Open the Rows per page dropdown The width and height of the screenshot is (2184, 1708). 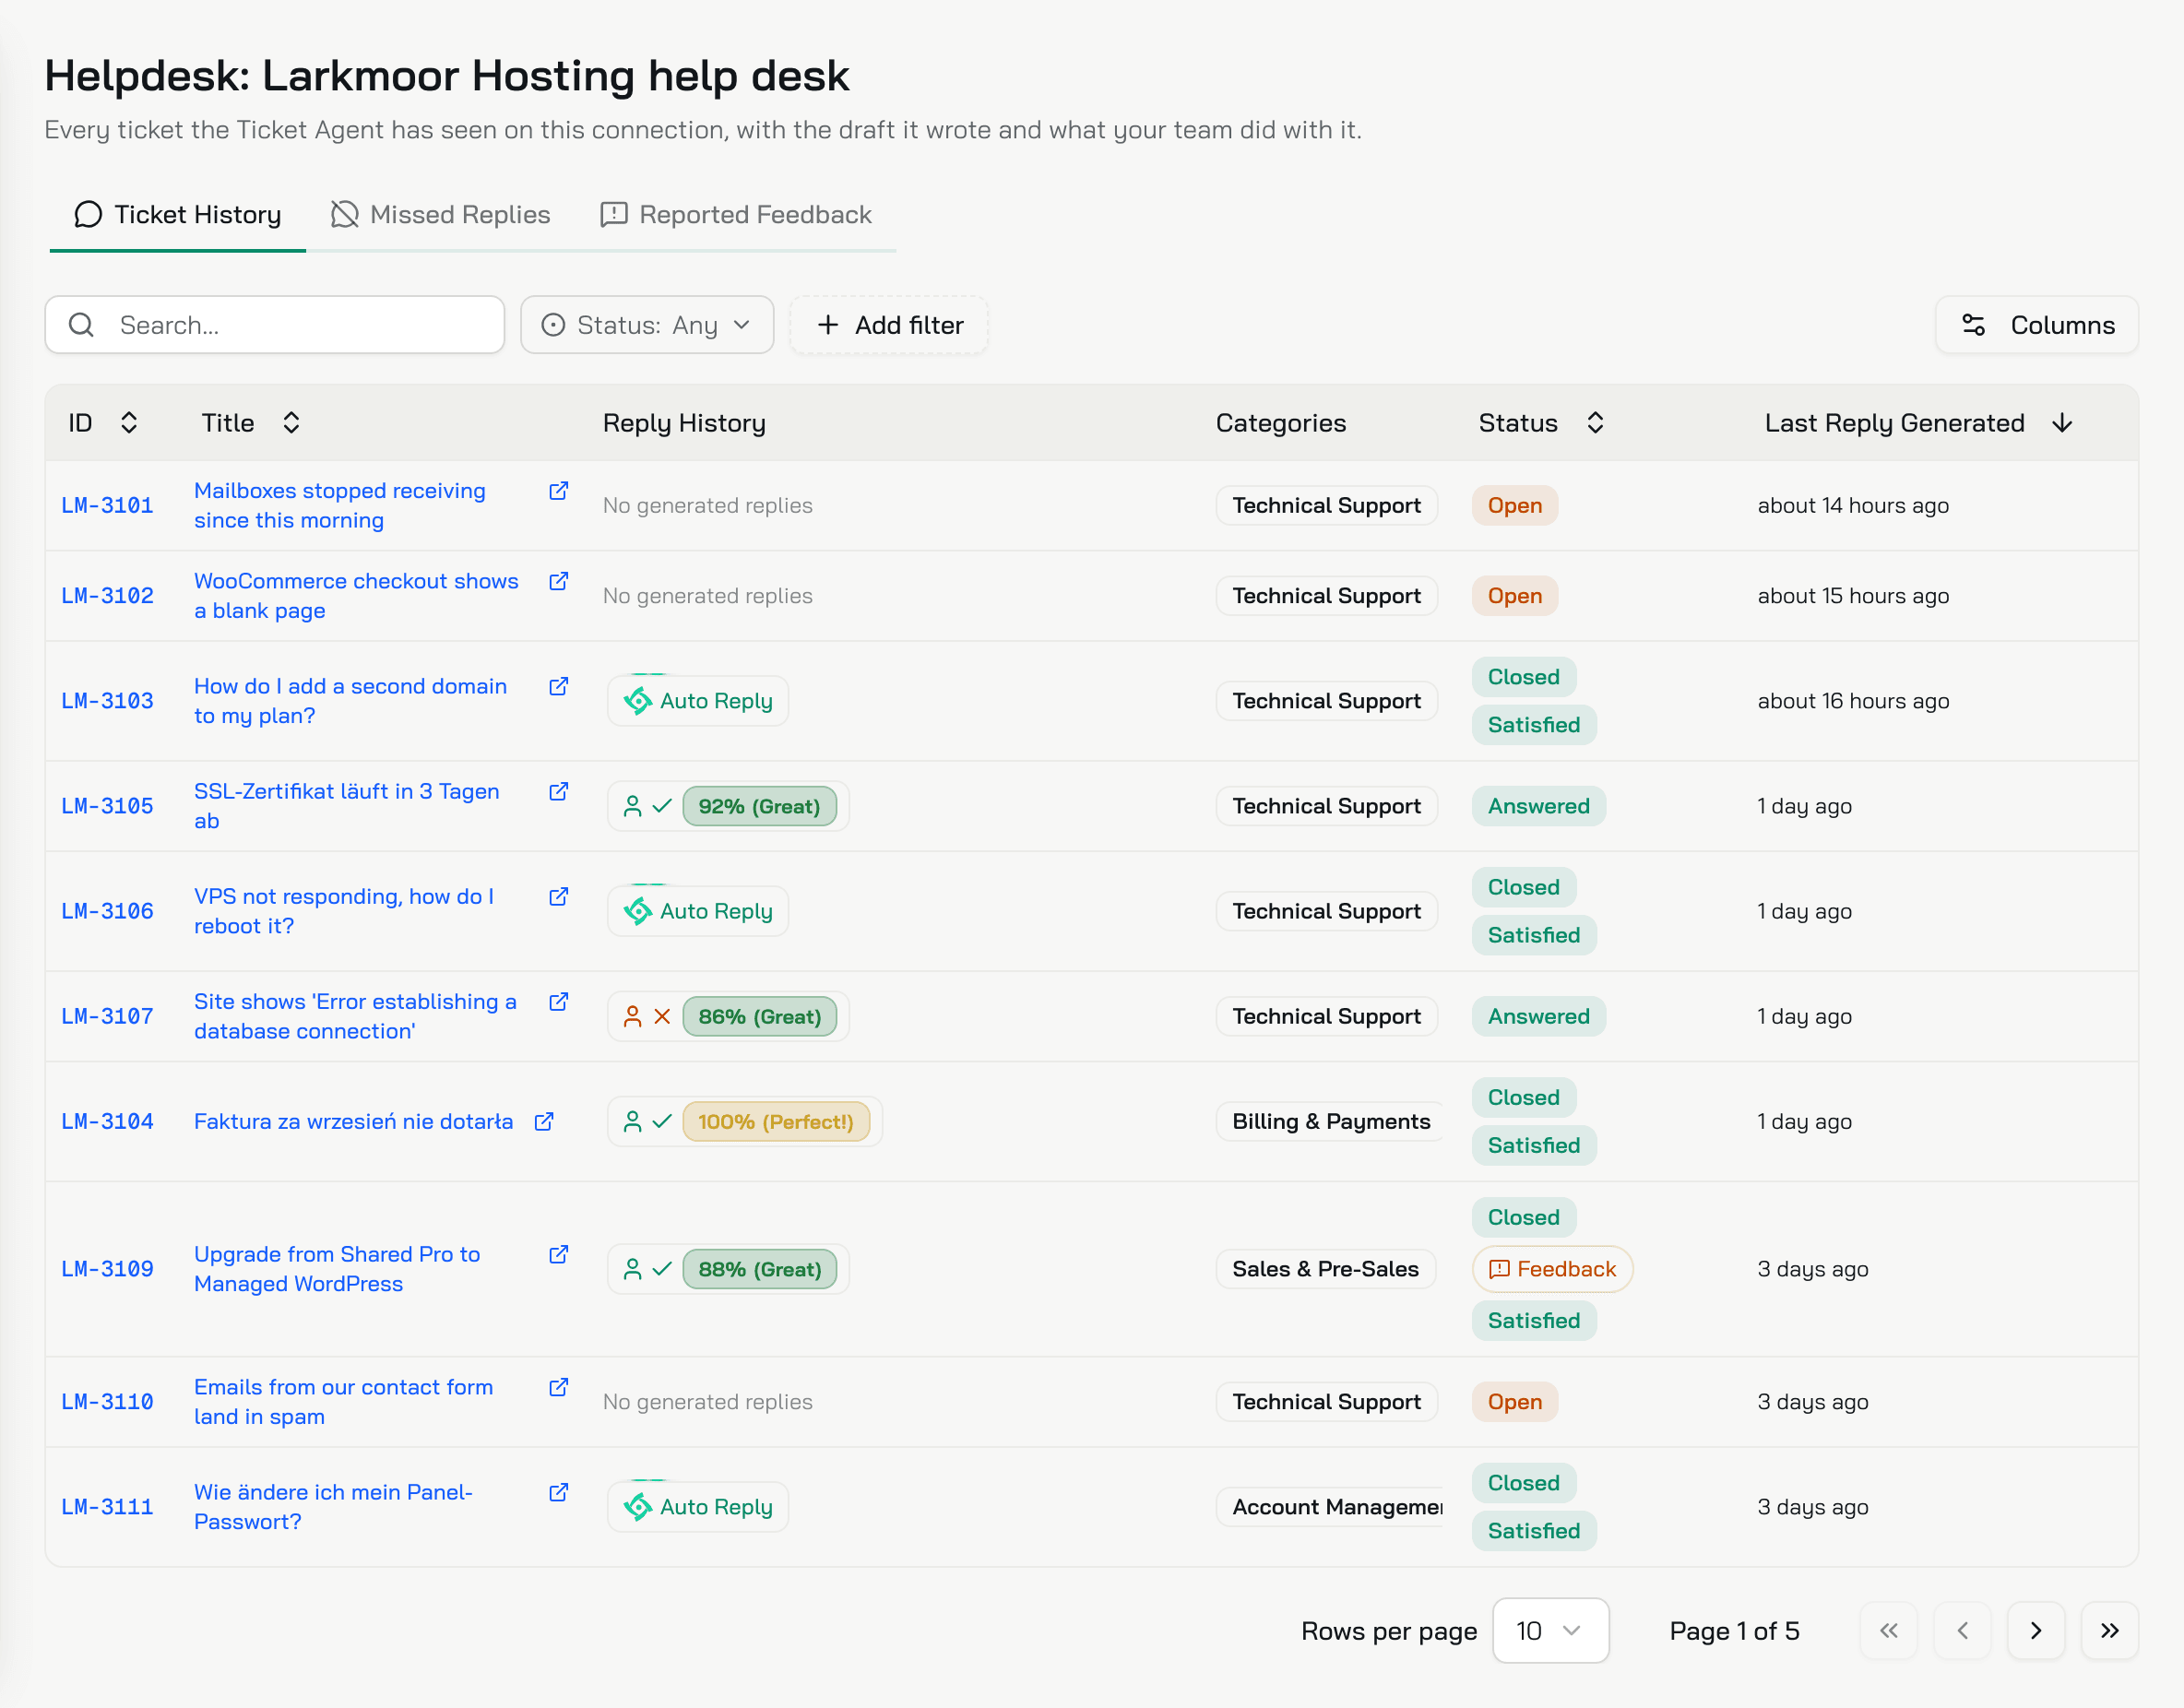coord(1550,1631)
